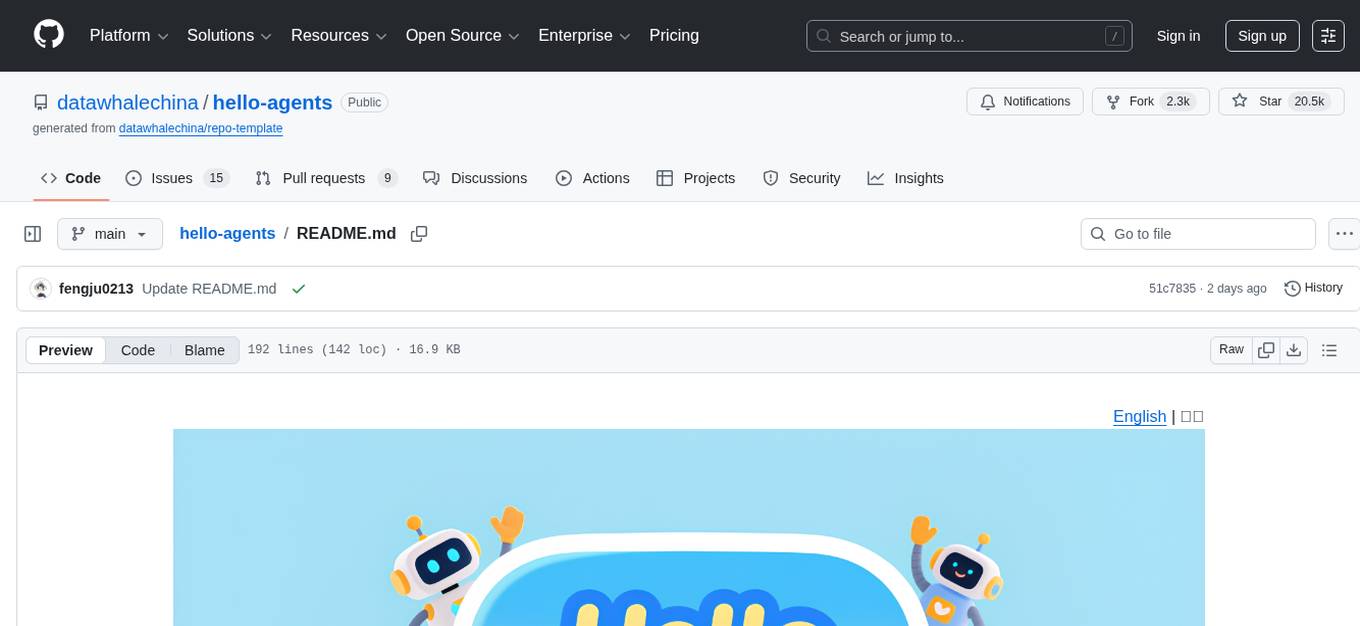This screenshot has height=626, width=1360.
Task: Collapse the file tree side panel
Action: tap(33, 234)
